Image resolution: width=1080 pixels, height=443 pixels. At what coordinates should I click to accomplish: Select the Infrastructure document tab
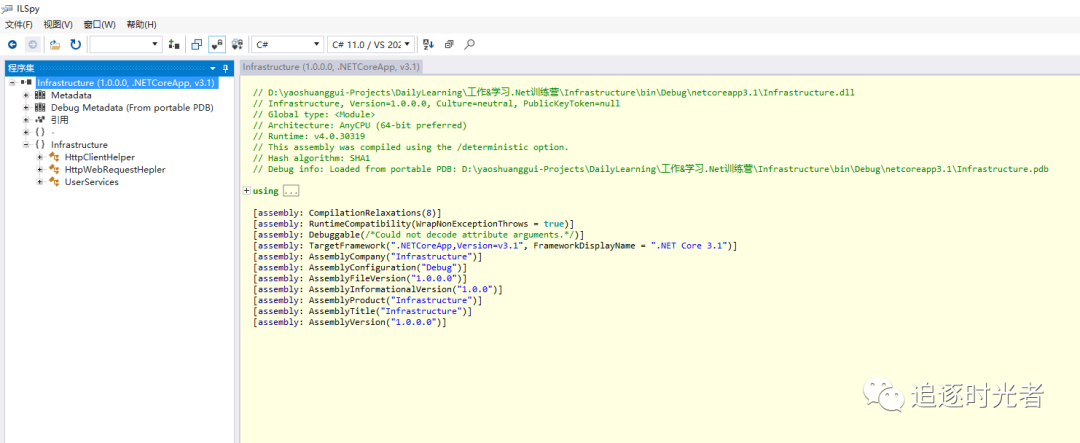(331, 66)
